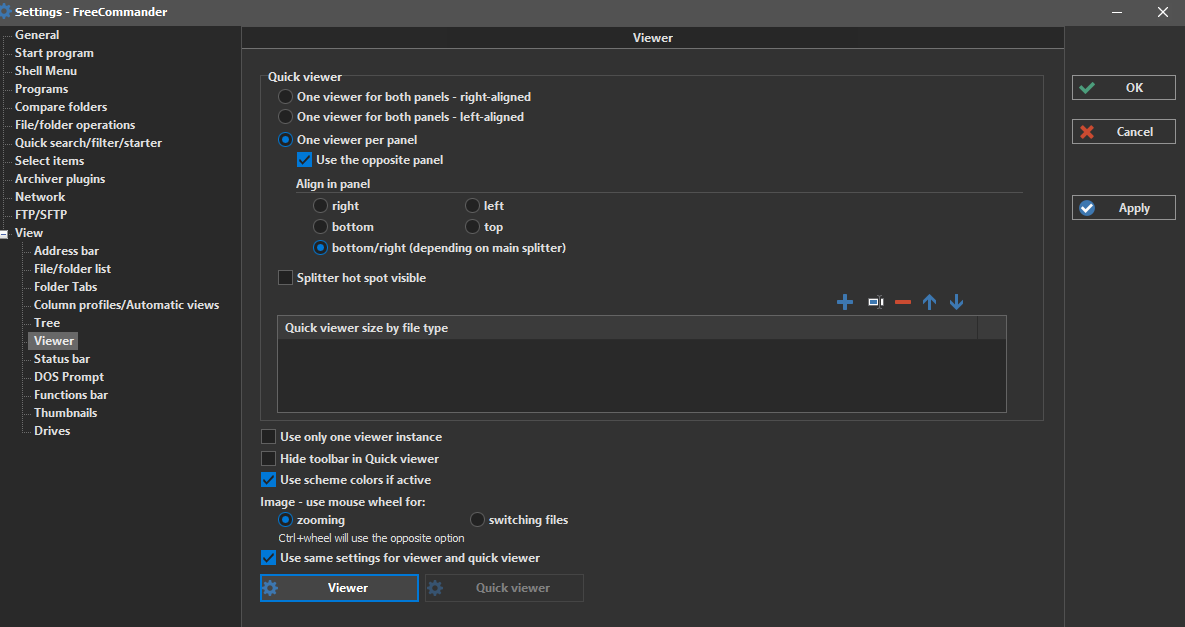Open Functions bar settings

pyautogui.click(x=71, y=395)
